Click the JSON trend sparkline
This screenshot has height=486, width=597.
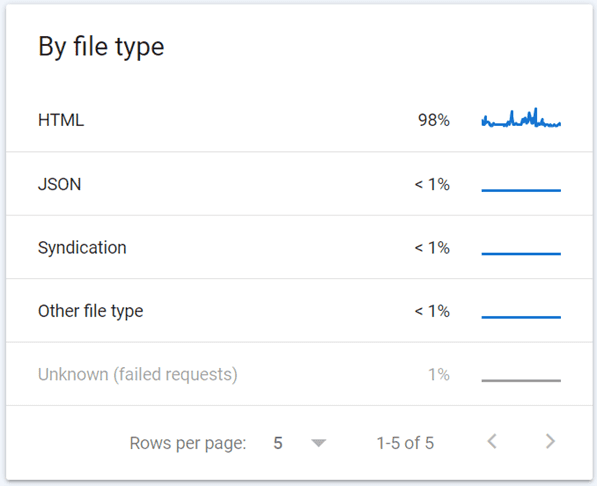click(x=521, y=190)
